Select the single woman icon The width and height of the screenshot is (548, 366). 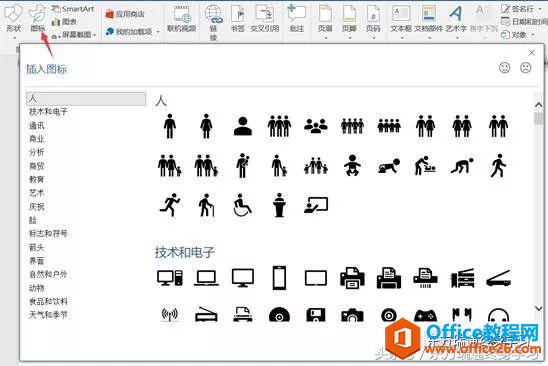[x=206, y=126]
